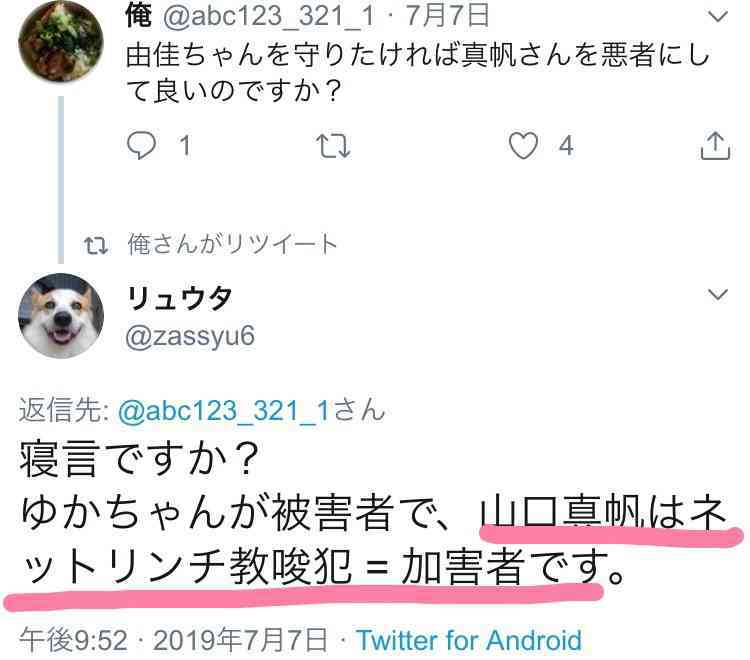Expand the chevron menu on リュウタ's tweet
750x660 pixels.
(717, 294)
